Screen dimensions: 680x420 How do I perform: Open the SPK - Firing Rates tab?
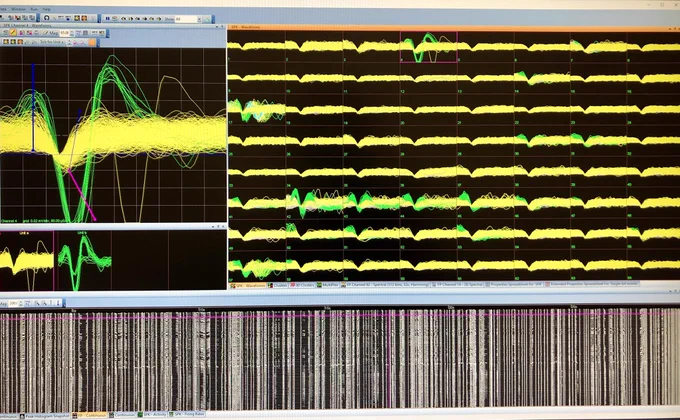pyautogui.click(x=187, y=414)
